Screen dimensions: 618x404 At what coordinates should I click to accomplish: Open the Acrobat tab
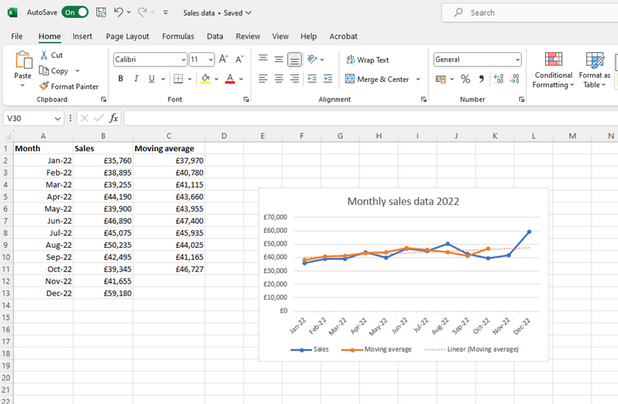click(343, 36)
